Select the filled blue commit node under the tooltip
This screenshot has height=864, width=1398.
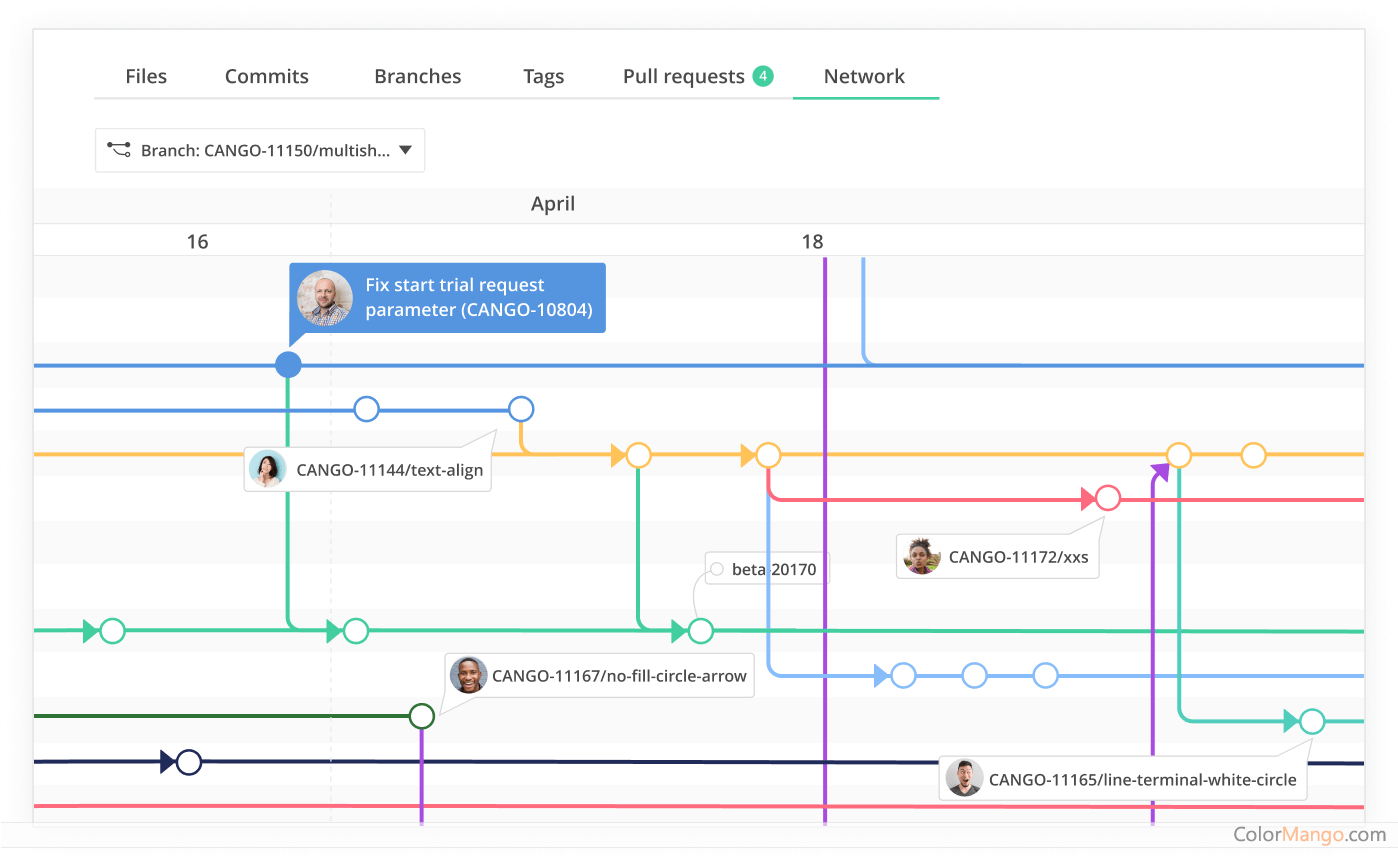(288, 365)
